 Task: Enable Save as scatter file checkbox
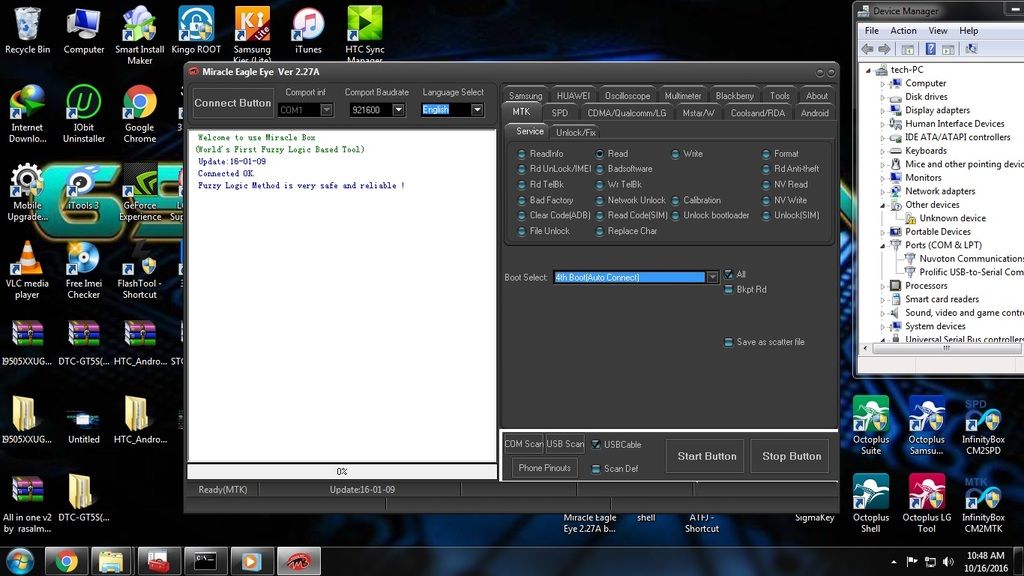click(x=728, y=342)
